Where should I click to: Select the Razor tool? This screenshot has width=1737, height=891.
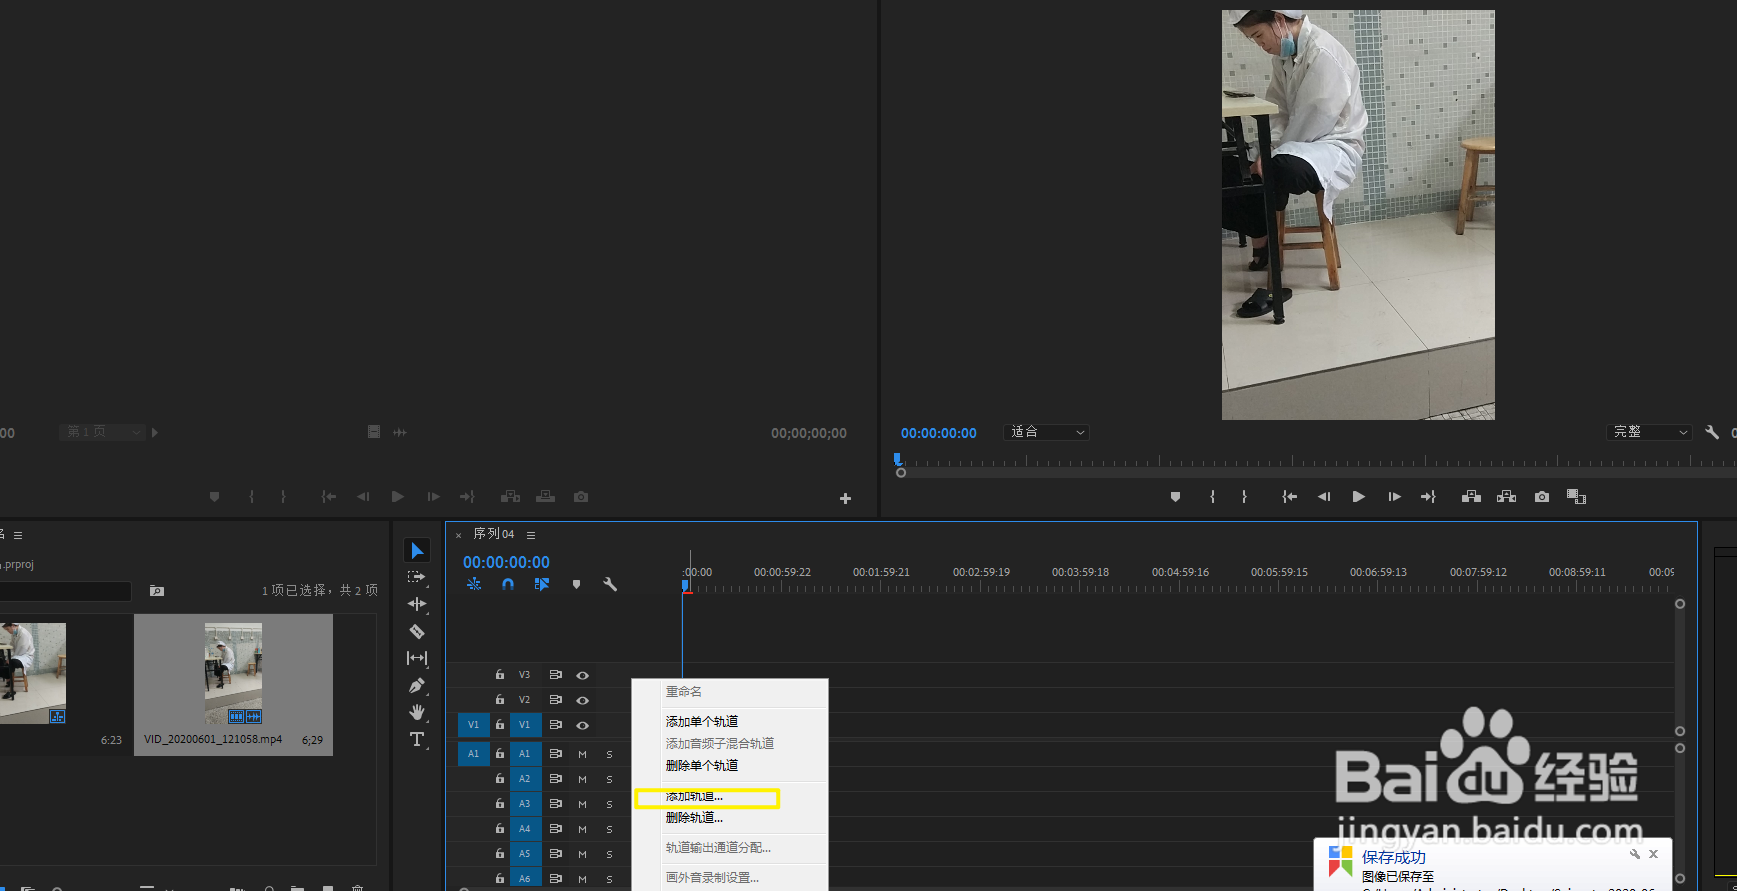417,631
